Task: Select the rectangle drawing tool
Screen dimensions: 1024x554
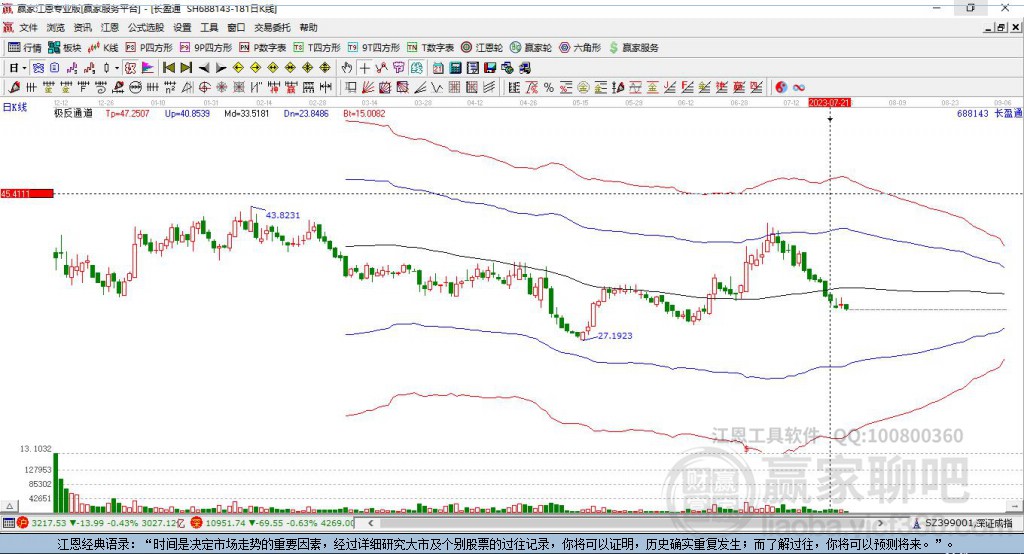Action: point(351,88)
